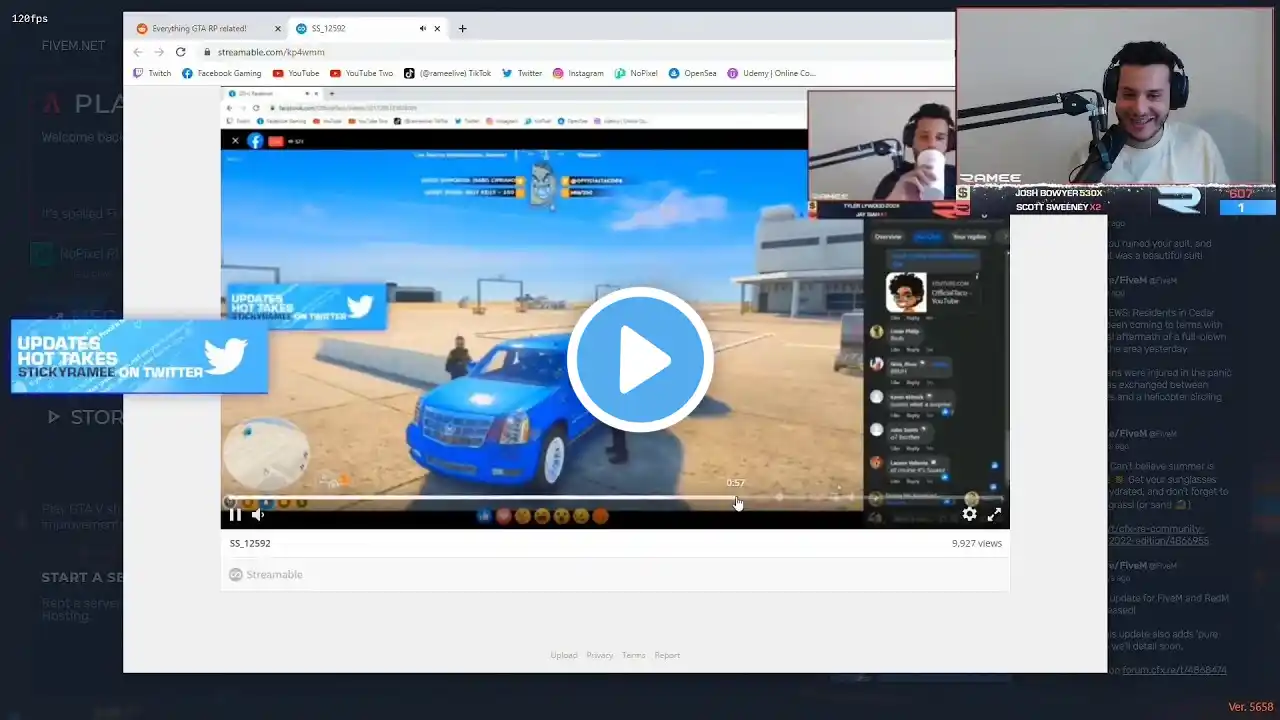Open the (@rameelive) TikTok bookmark

(x=447, y=73)
